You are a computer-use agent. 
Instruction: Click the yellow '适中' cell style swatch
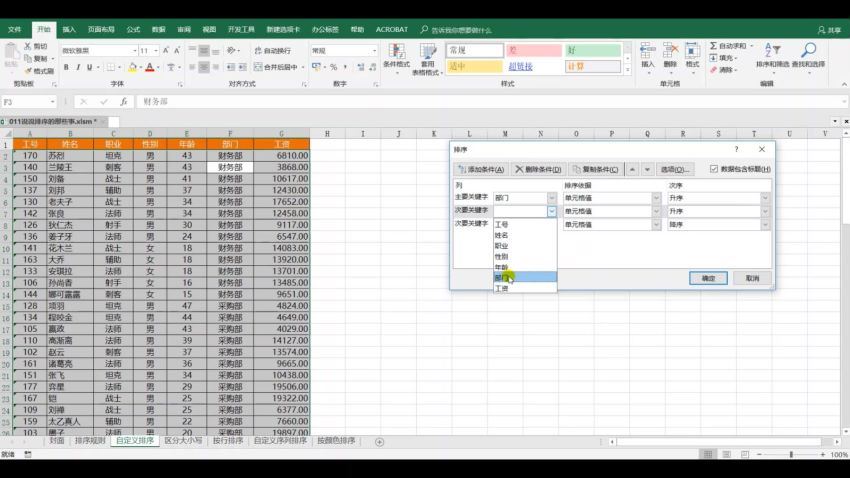click(x=473, y=67)
